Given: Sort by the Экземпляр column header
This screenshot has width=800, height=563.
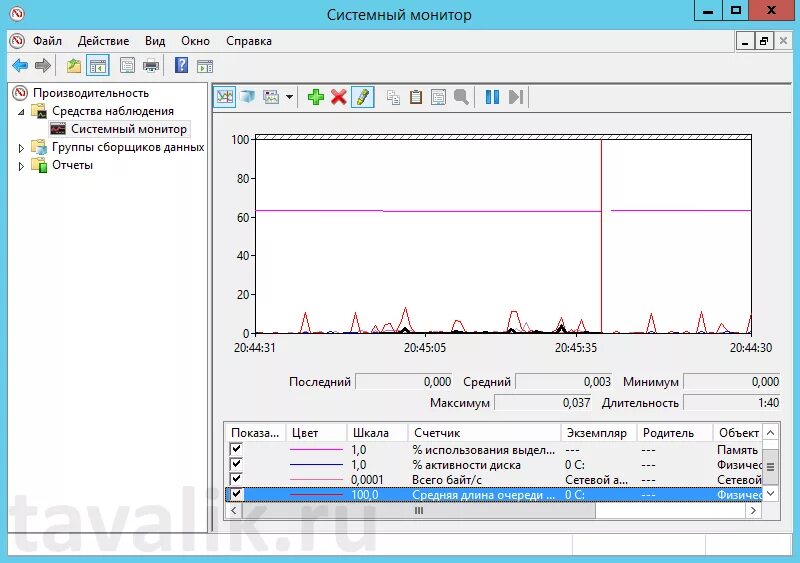Looking at the screenshot, I should (598, 433).
